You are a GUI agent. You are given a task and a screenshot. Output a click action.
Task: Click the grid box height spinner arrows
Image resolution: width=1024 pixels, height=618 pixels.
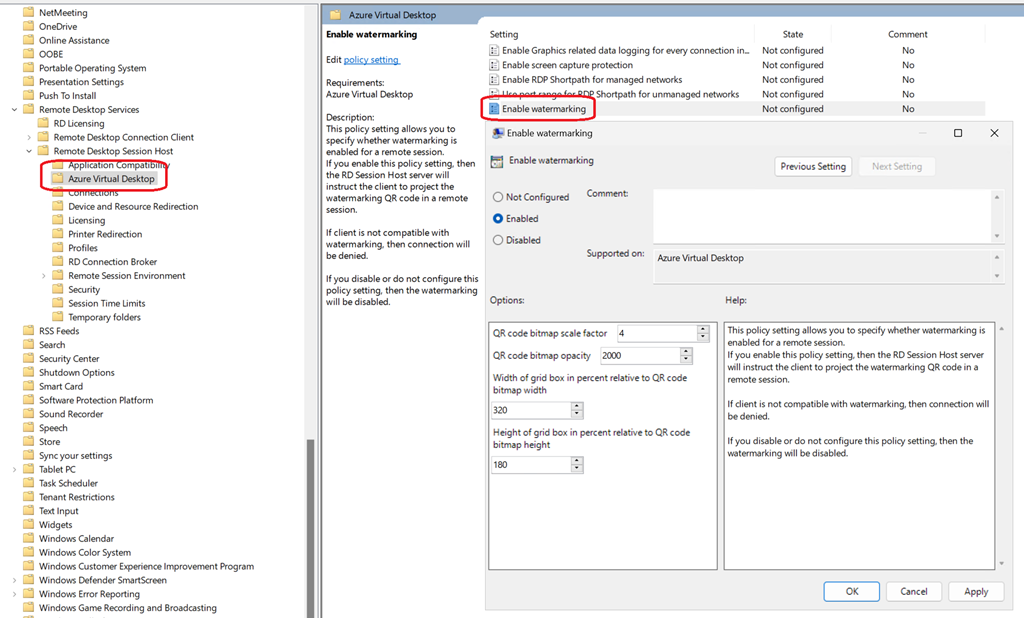tap(577, 464)
